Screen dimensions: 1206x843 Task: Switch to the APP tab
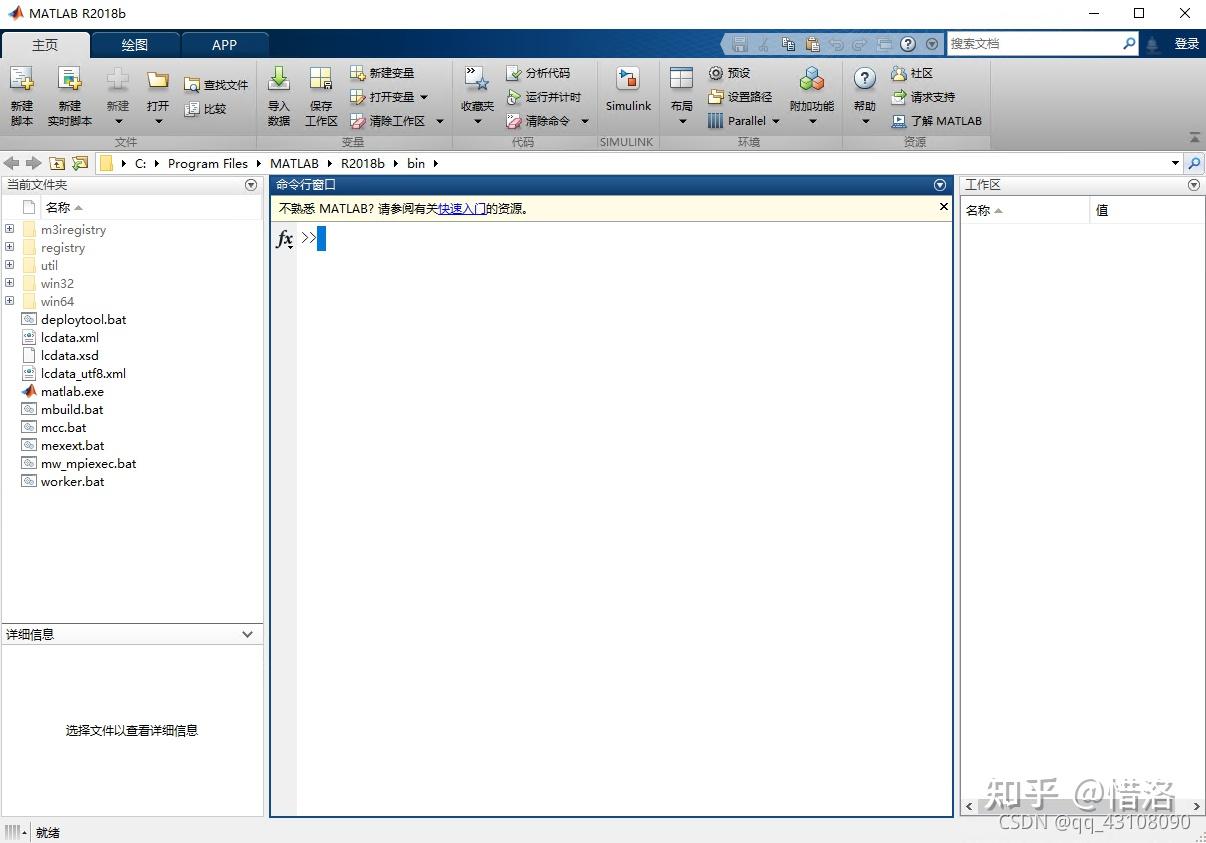(224, 44)
